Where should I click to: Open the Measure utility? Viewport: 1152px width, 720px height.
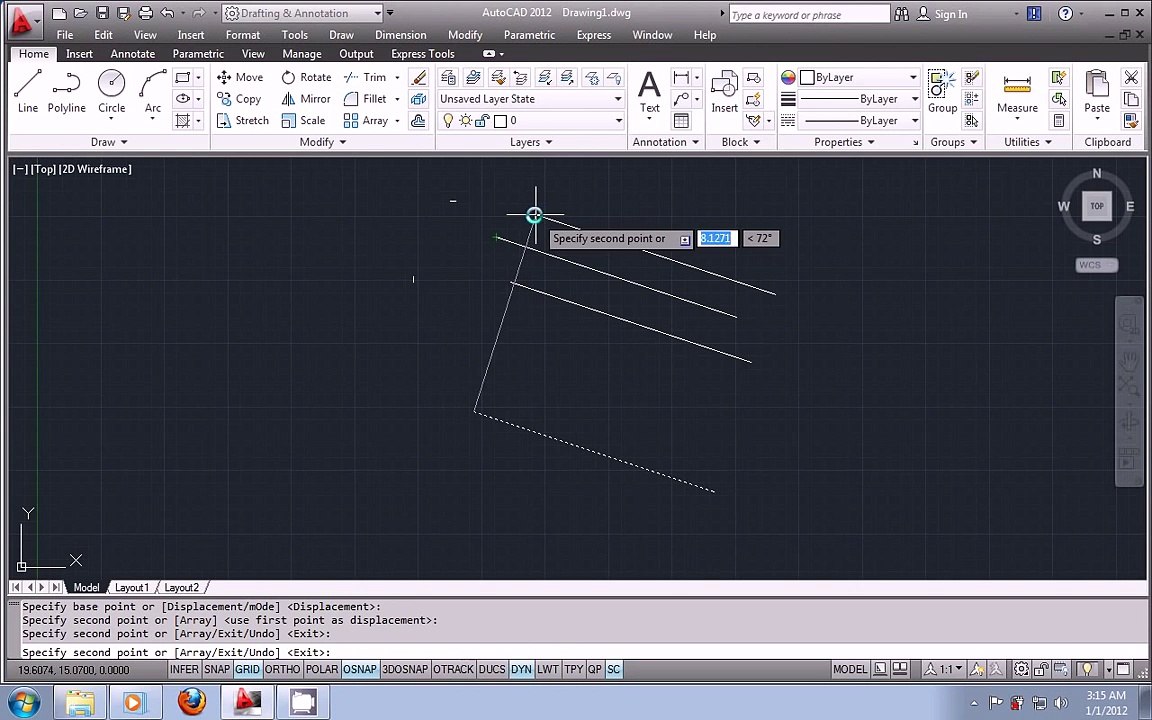pyautogui.click(x=1017, y=92)
